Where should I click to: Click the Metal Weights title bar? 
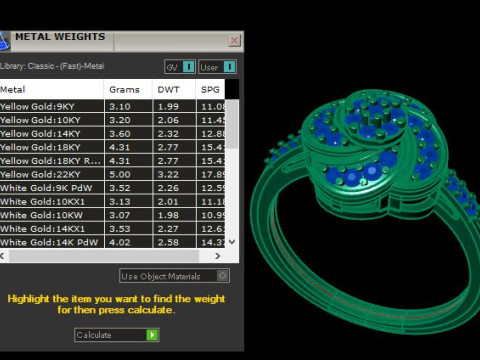pos(122,41)
